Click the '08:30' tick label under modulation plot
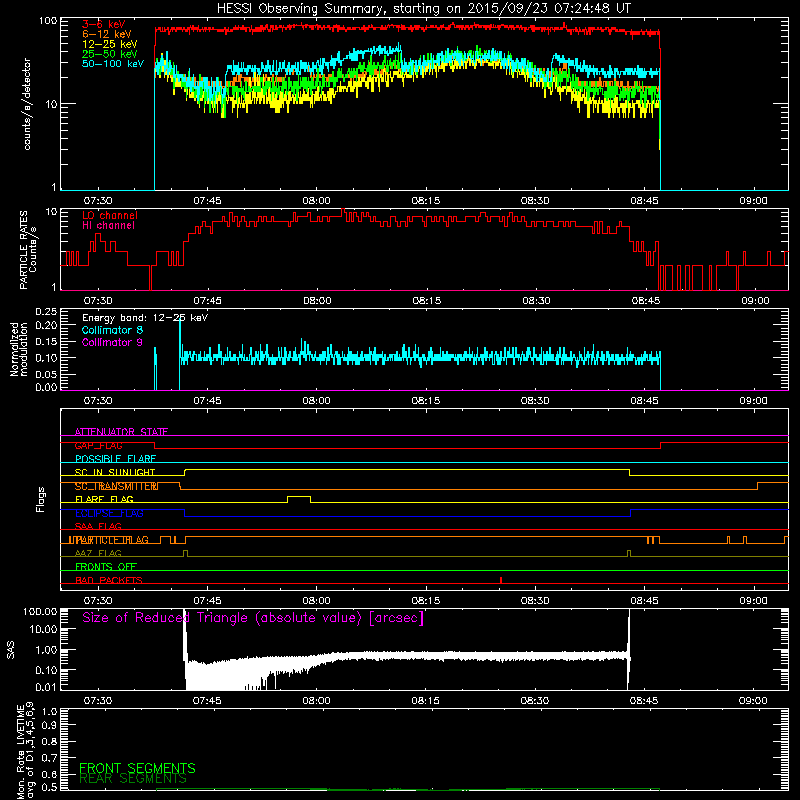The height and width of the screenshot is (800, 800). [x=535, y=401]
